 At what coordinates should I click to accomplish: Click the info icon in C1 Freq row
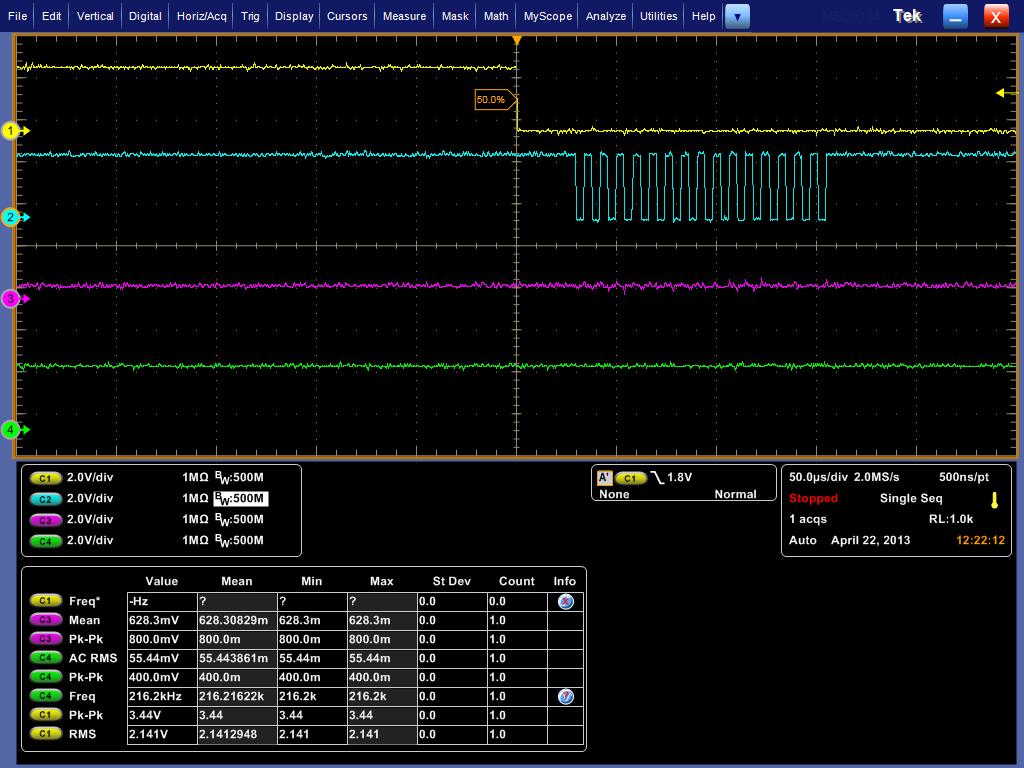pyautogui.click(x=565, y=601)
